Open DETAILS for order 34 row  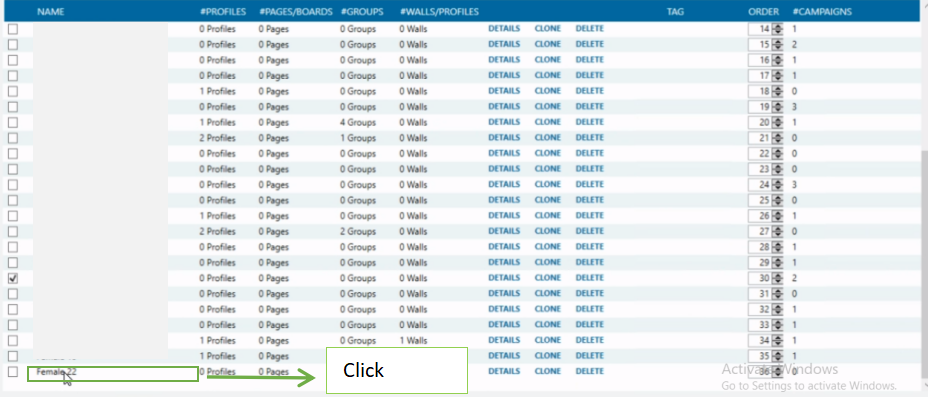pos(504,340)
